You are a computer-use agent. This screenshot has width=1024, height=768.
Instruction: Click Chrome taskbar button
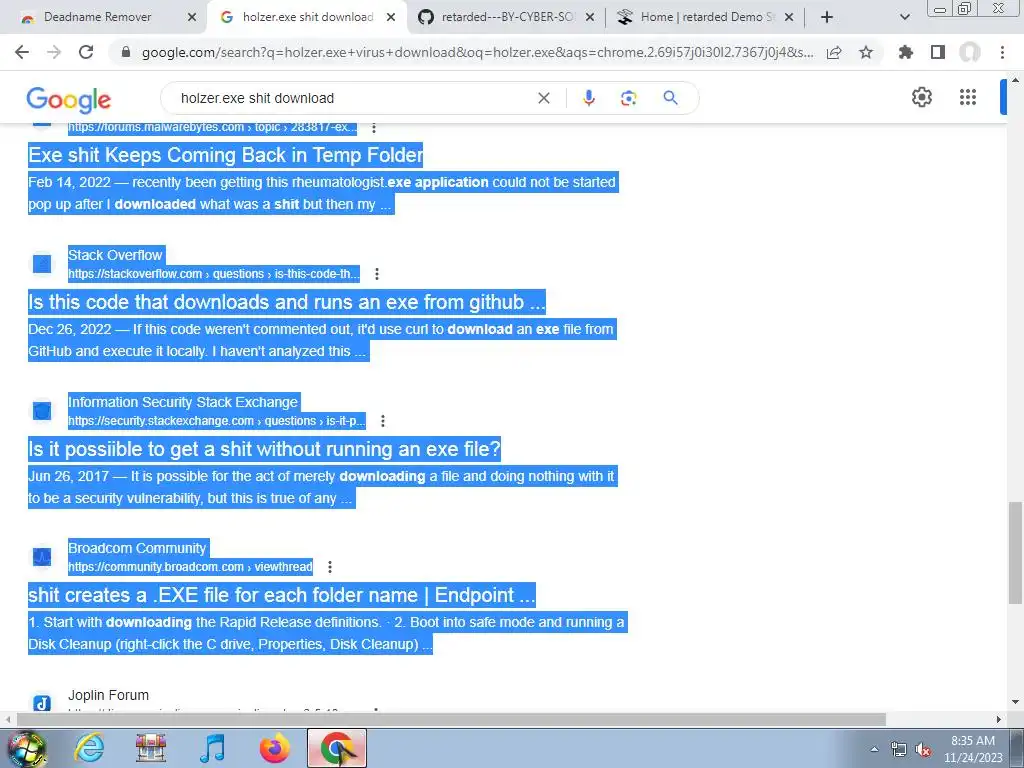click(337, 748)
